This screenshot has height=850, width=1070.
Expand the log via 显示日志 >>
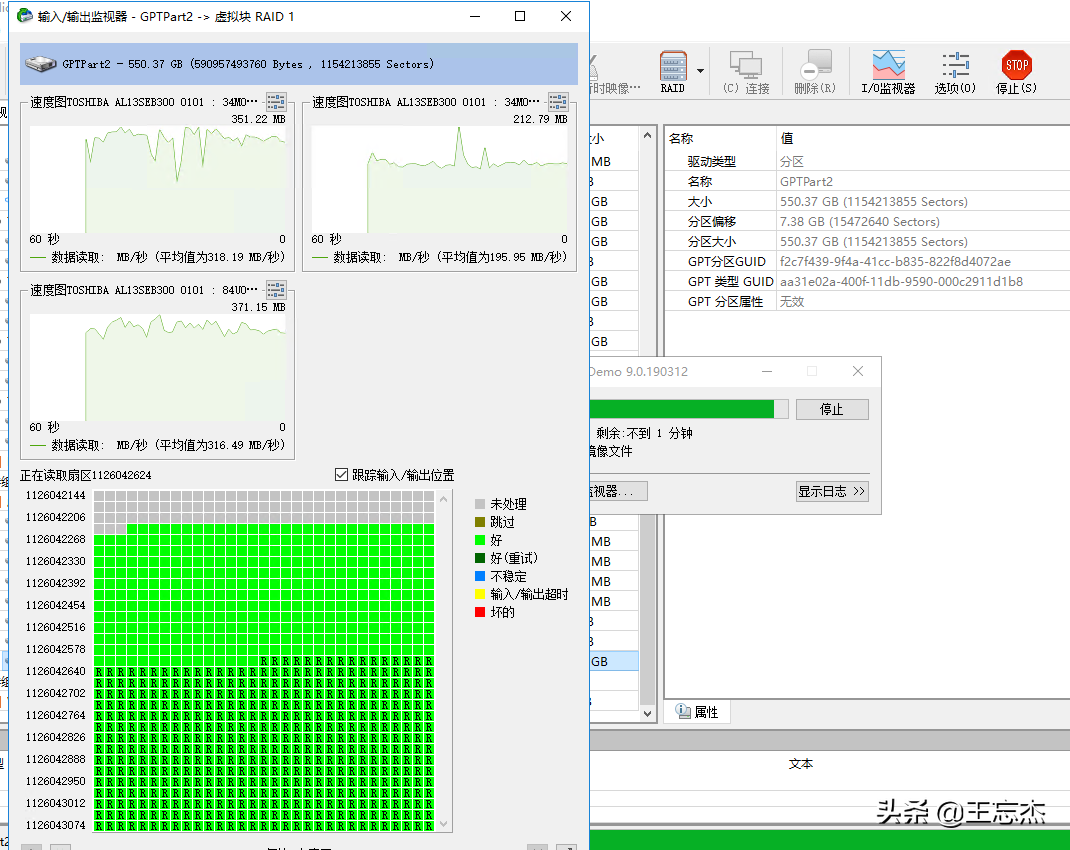coord(832,491)
